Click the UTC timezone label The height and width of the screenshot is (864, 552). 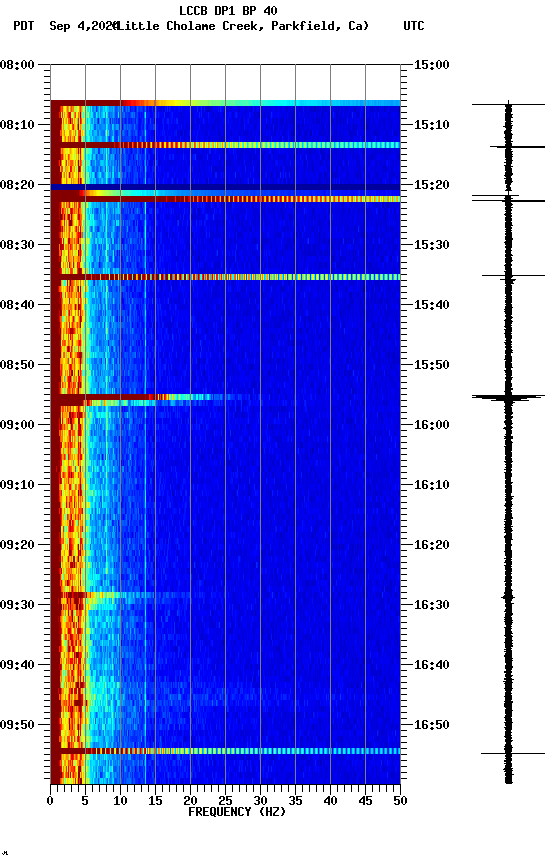tap(414, 26)
